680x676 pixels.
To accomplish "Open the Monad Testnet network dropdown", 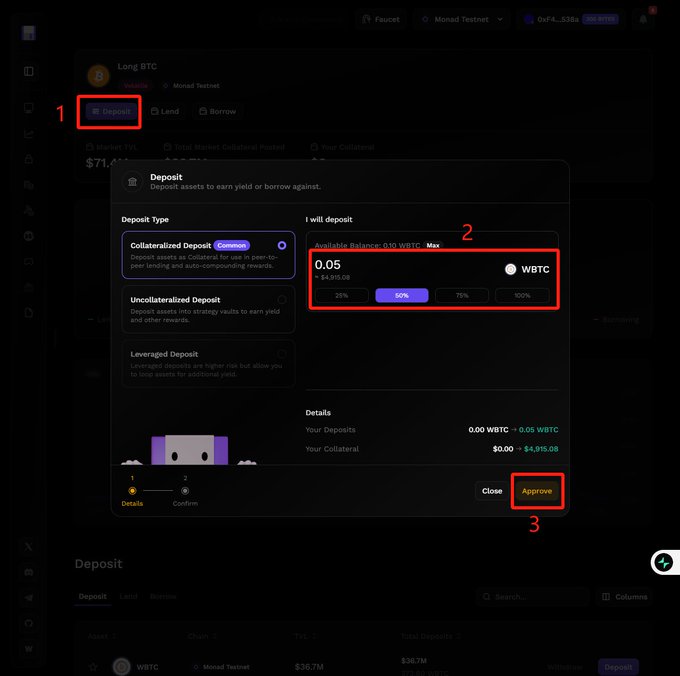I will pos(462,20).
